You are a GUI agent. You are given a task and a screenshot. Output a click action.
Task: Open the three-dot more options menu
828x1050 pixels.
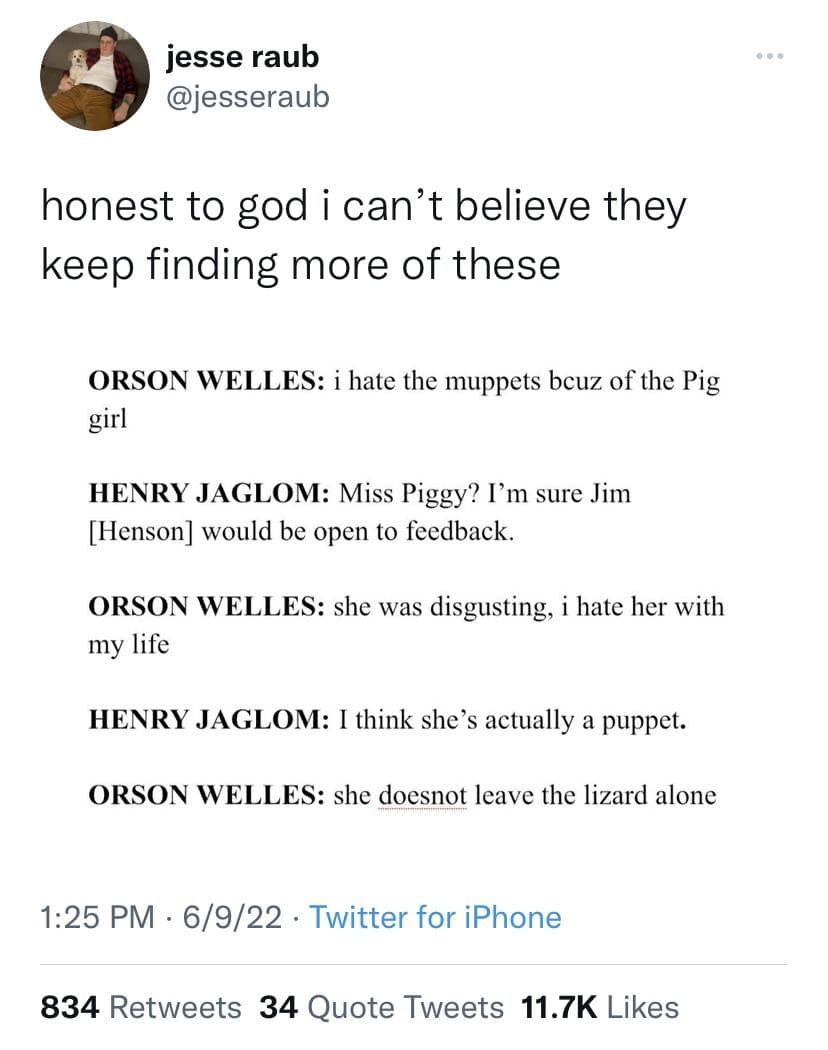pos(770,57)
